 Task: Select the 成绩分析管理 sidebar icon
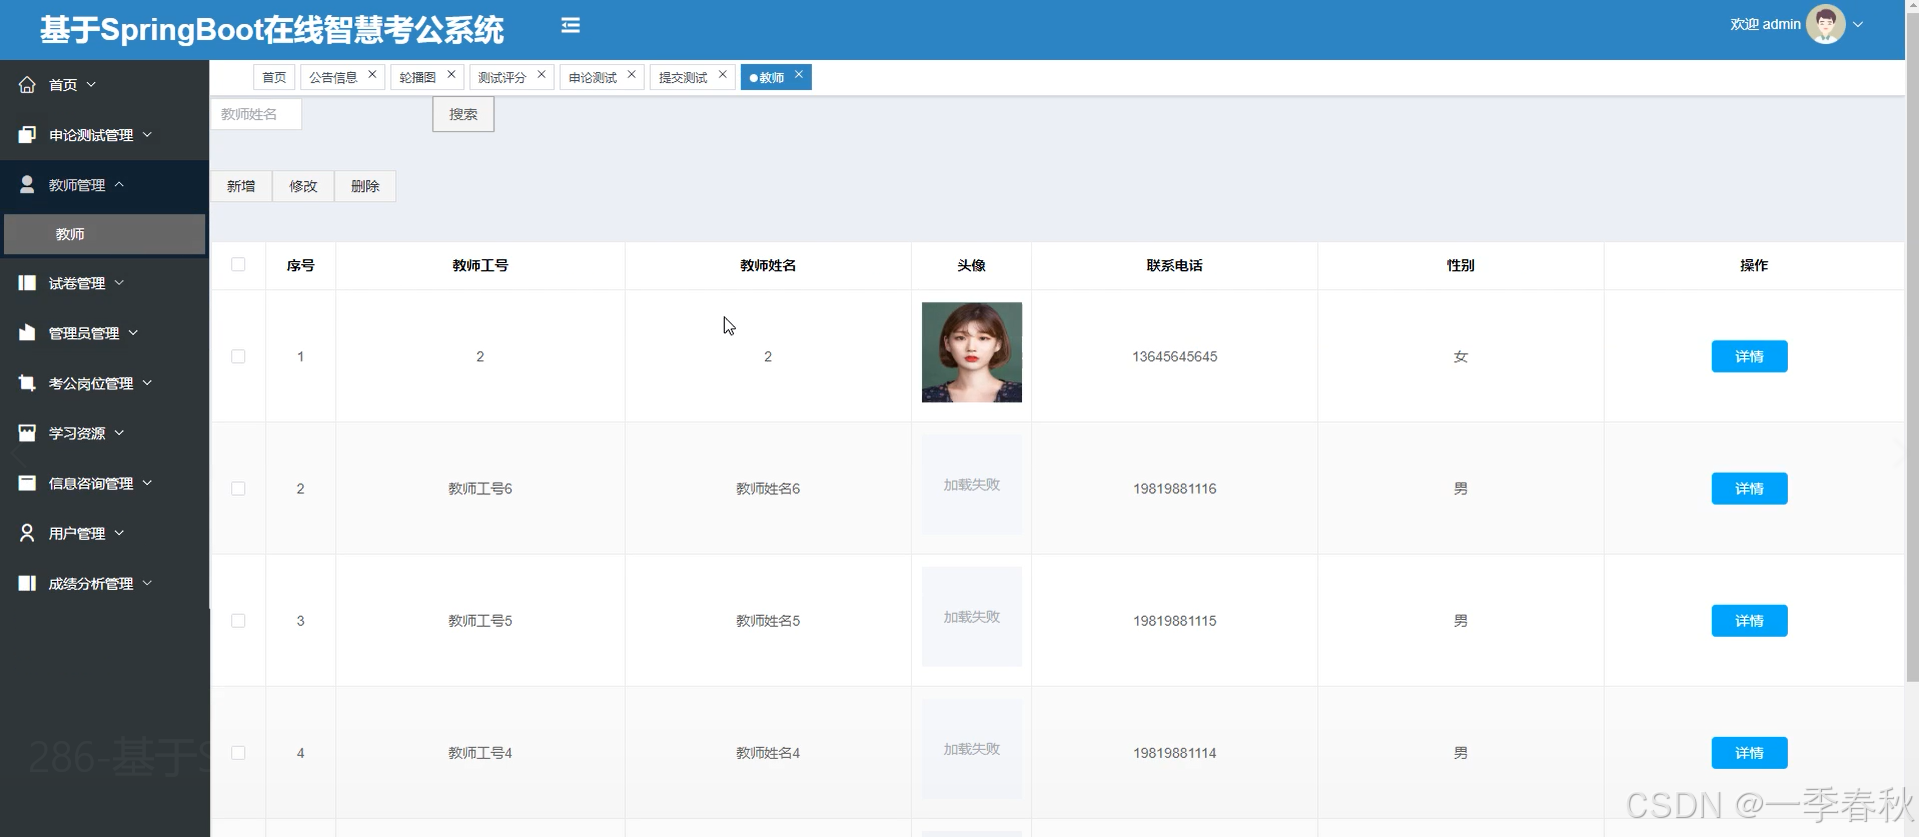click(x=27, y=583)
